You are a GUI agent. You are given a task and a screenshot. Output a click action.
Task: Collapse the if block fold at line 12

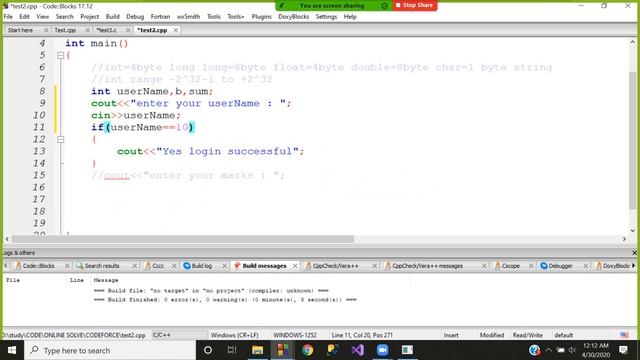60,139
